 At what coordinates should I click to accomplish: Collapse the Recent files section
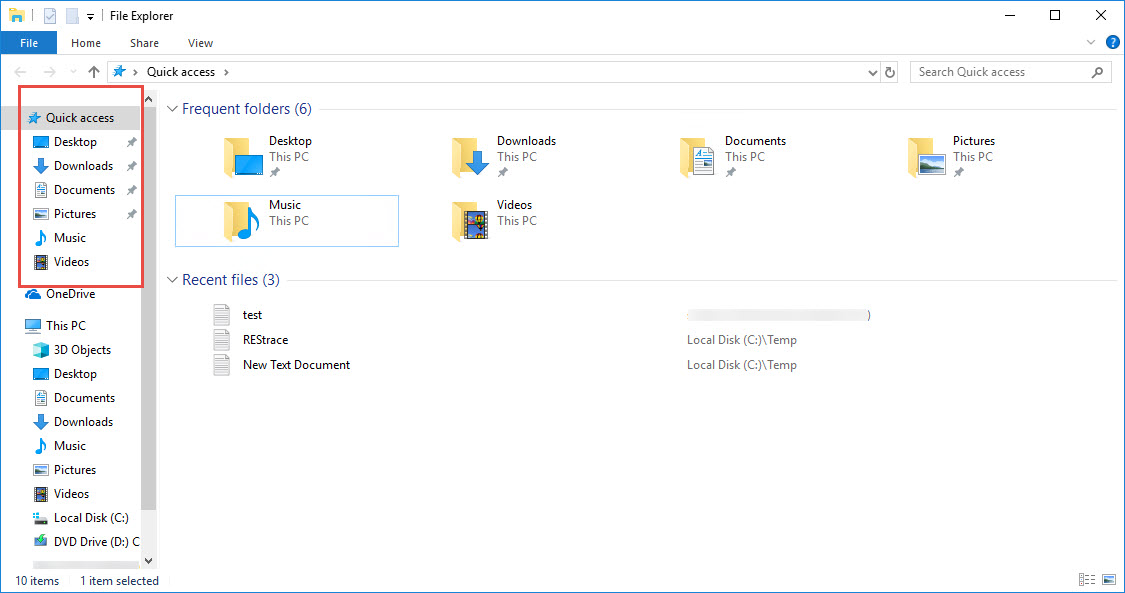[x=172, y=279]
